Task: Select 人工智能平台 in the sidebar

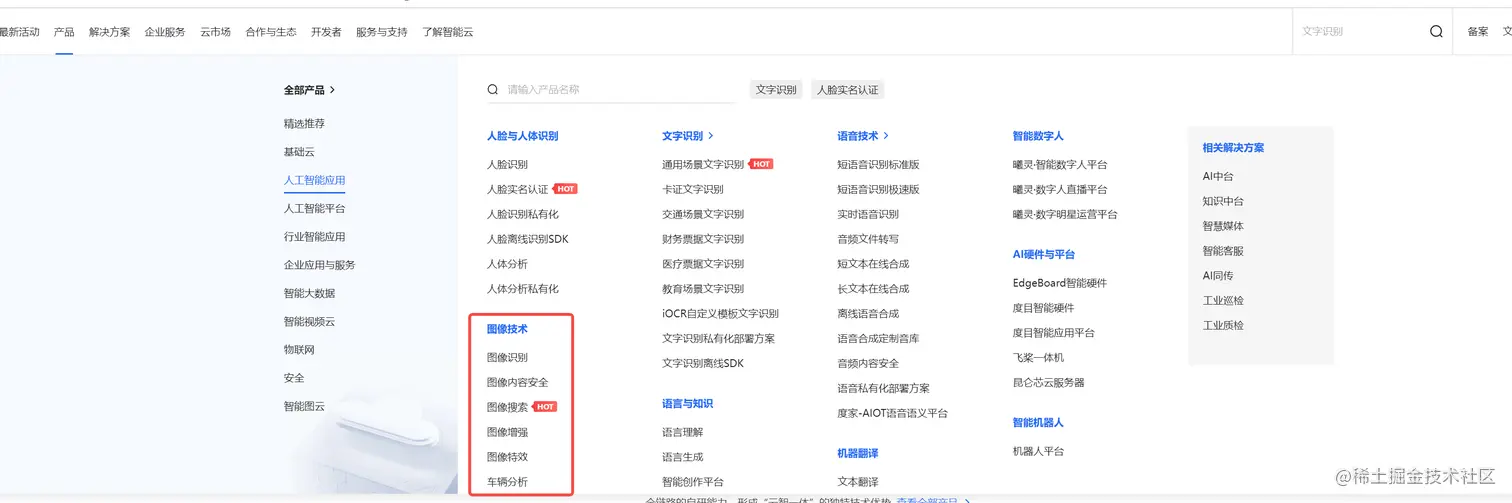Action: (x=314, y=209)
